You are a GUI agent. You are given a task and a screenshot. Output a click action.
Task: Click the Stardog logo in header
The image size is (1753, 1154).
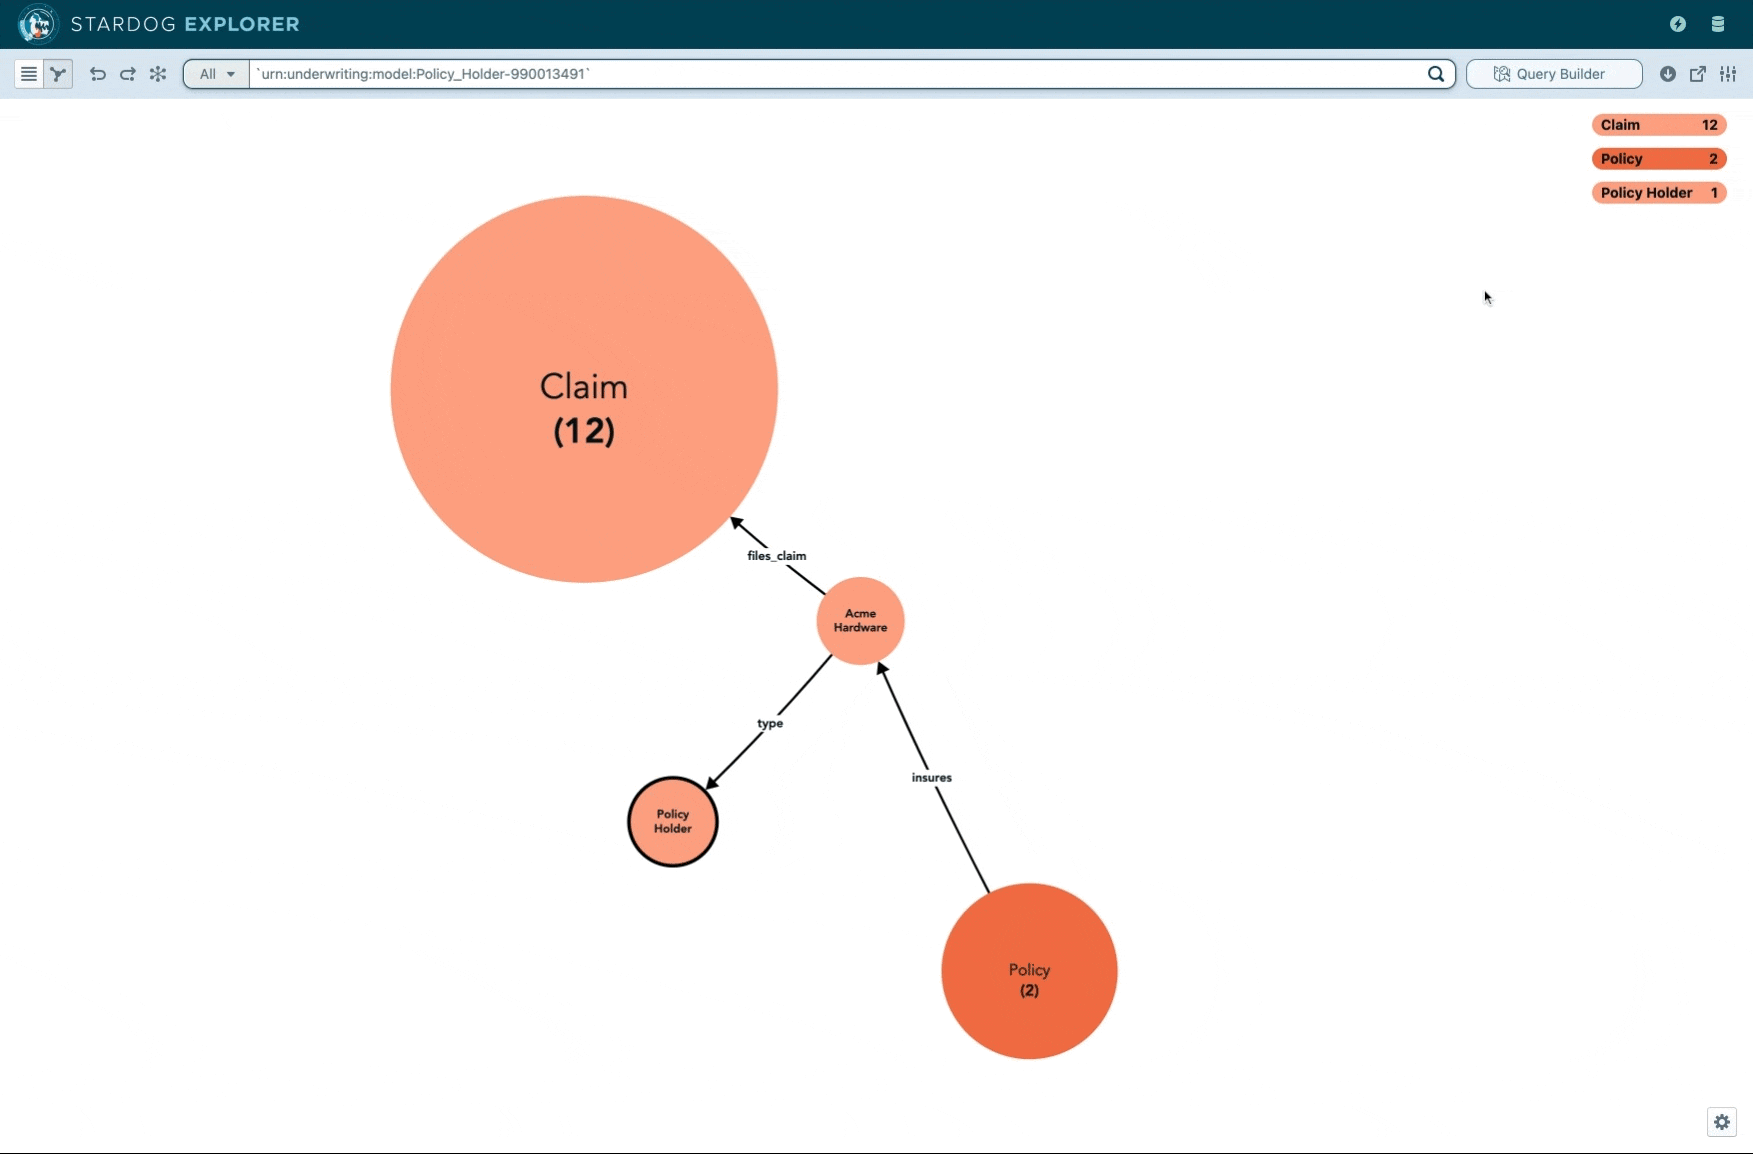point(38,24)
